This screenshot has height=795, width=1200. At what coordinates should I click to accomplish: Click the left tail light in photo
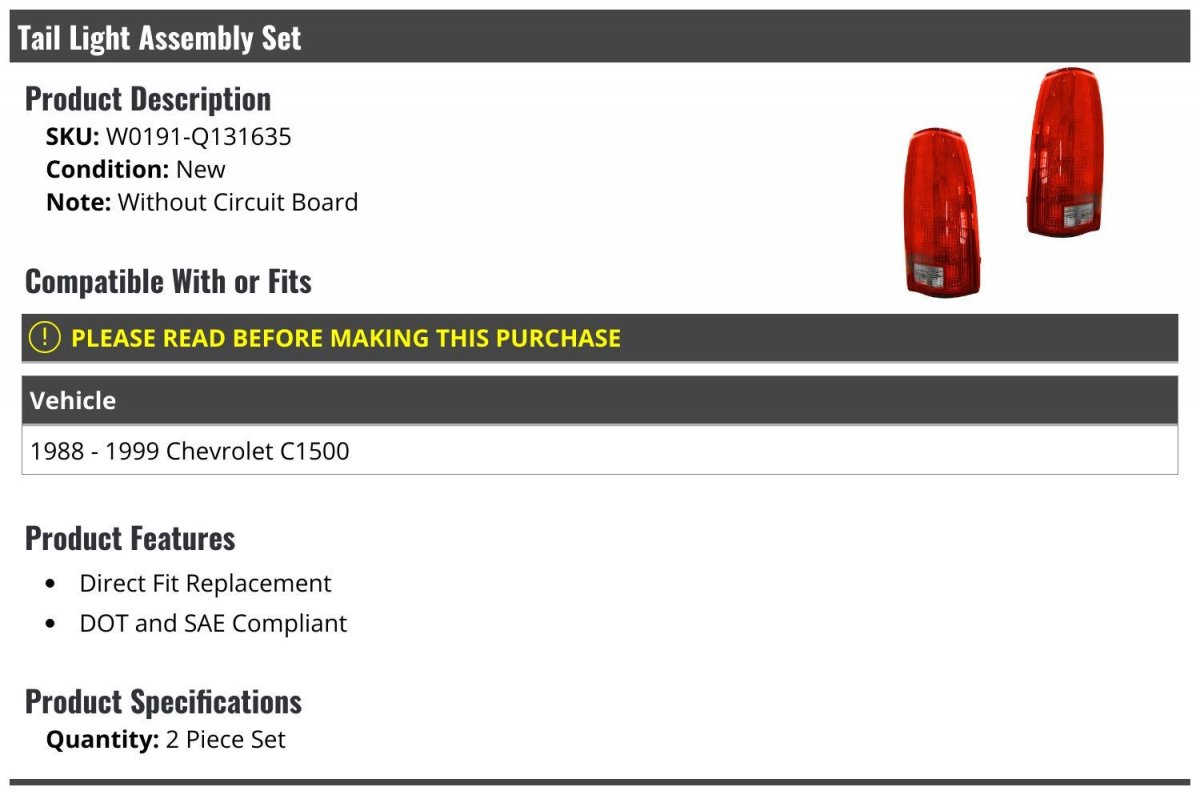click(942, 213)
